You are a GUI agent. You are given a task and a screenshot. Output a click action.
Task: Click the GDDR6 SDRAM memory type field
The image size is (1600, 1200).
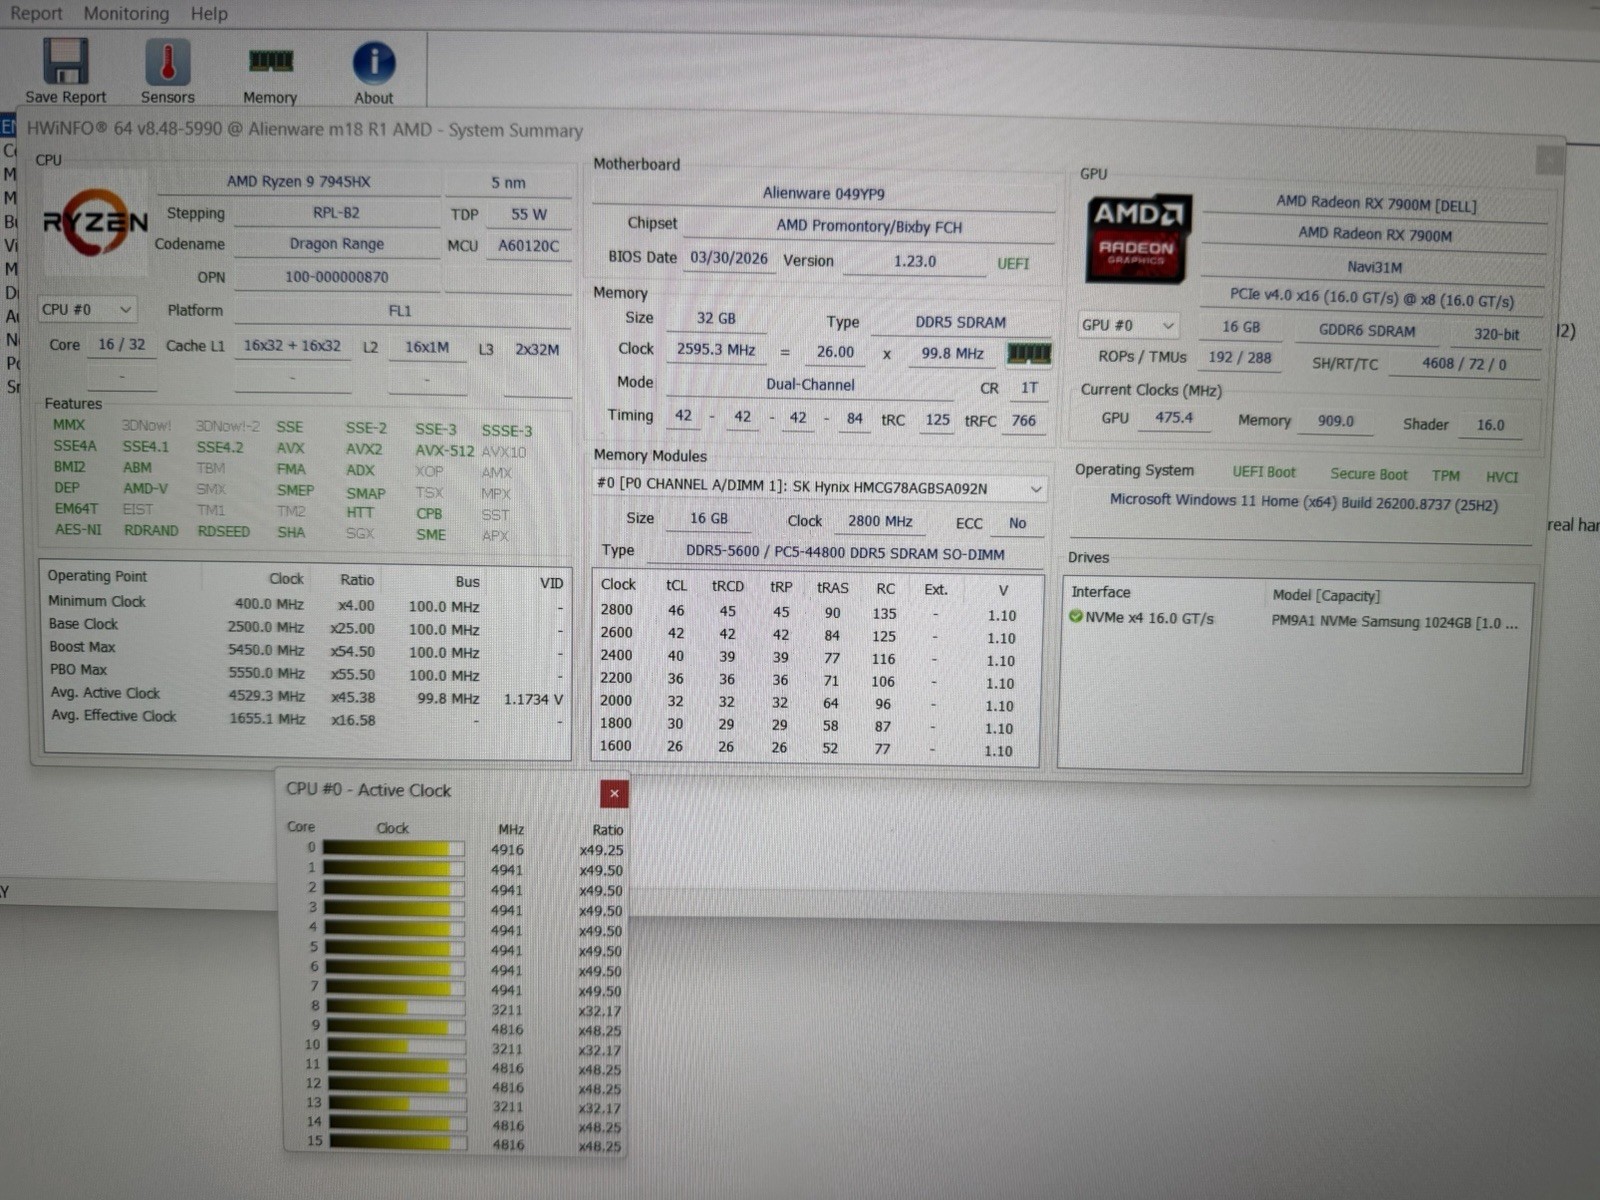1367,330
